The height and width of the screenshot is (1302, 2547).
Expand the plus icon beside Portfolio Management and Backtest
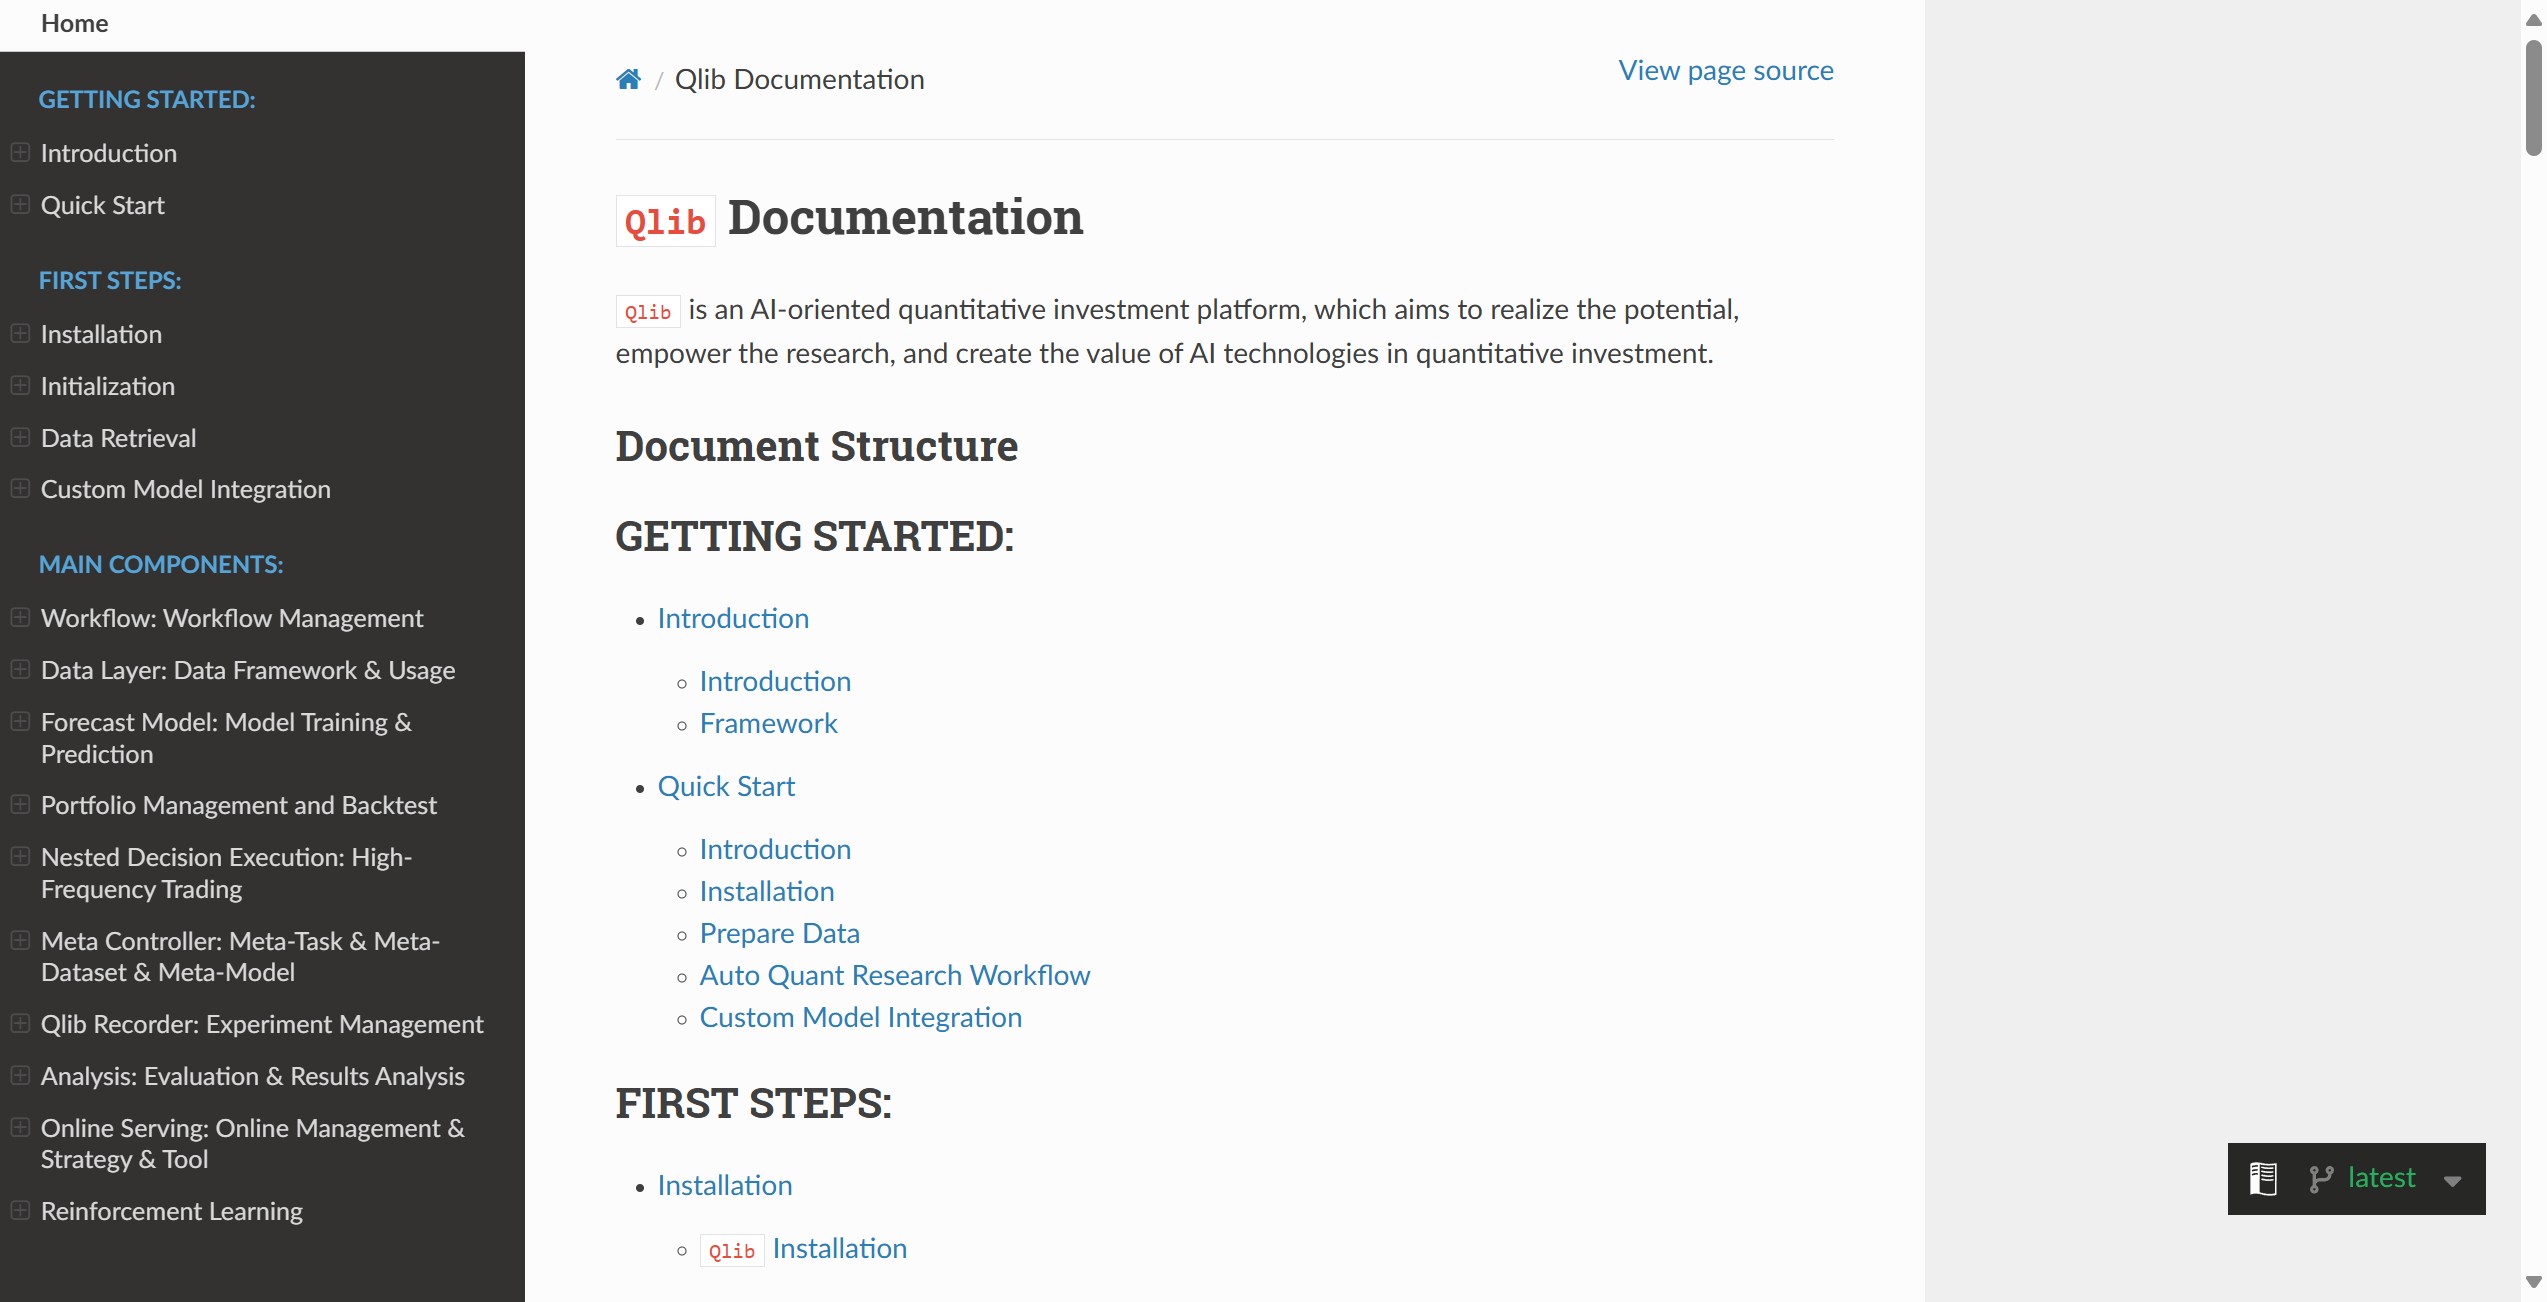pyautogui.click(x=20, y=804)
